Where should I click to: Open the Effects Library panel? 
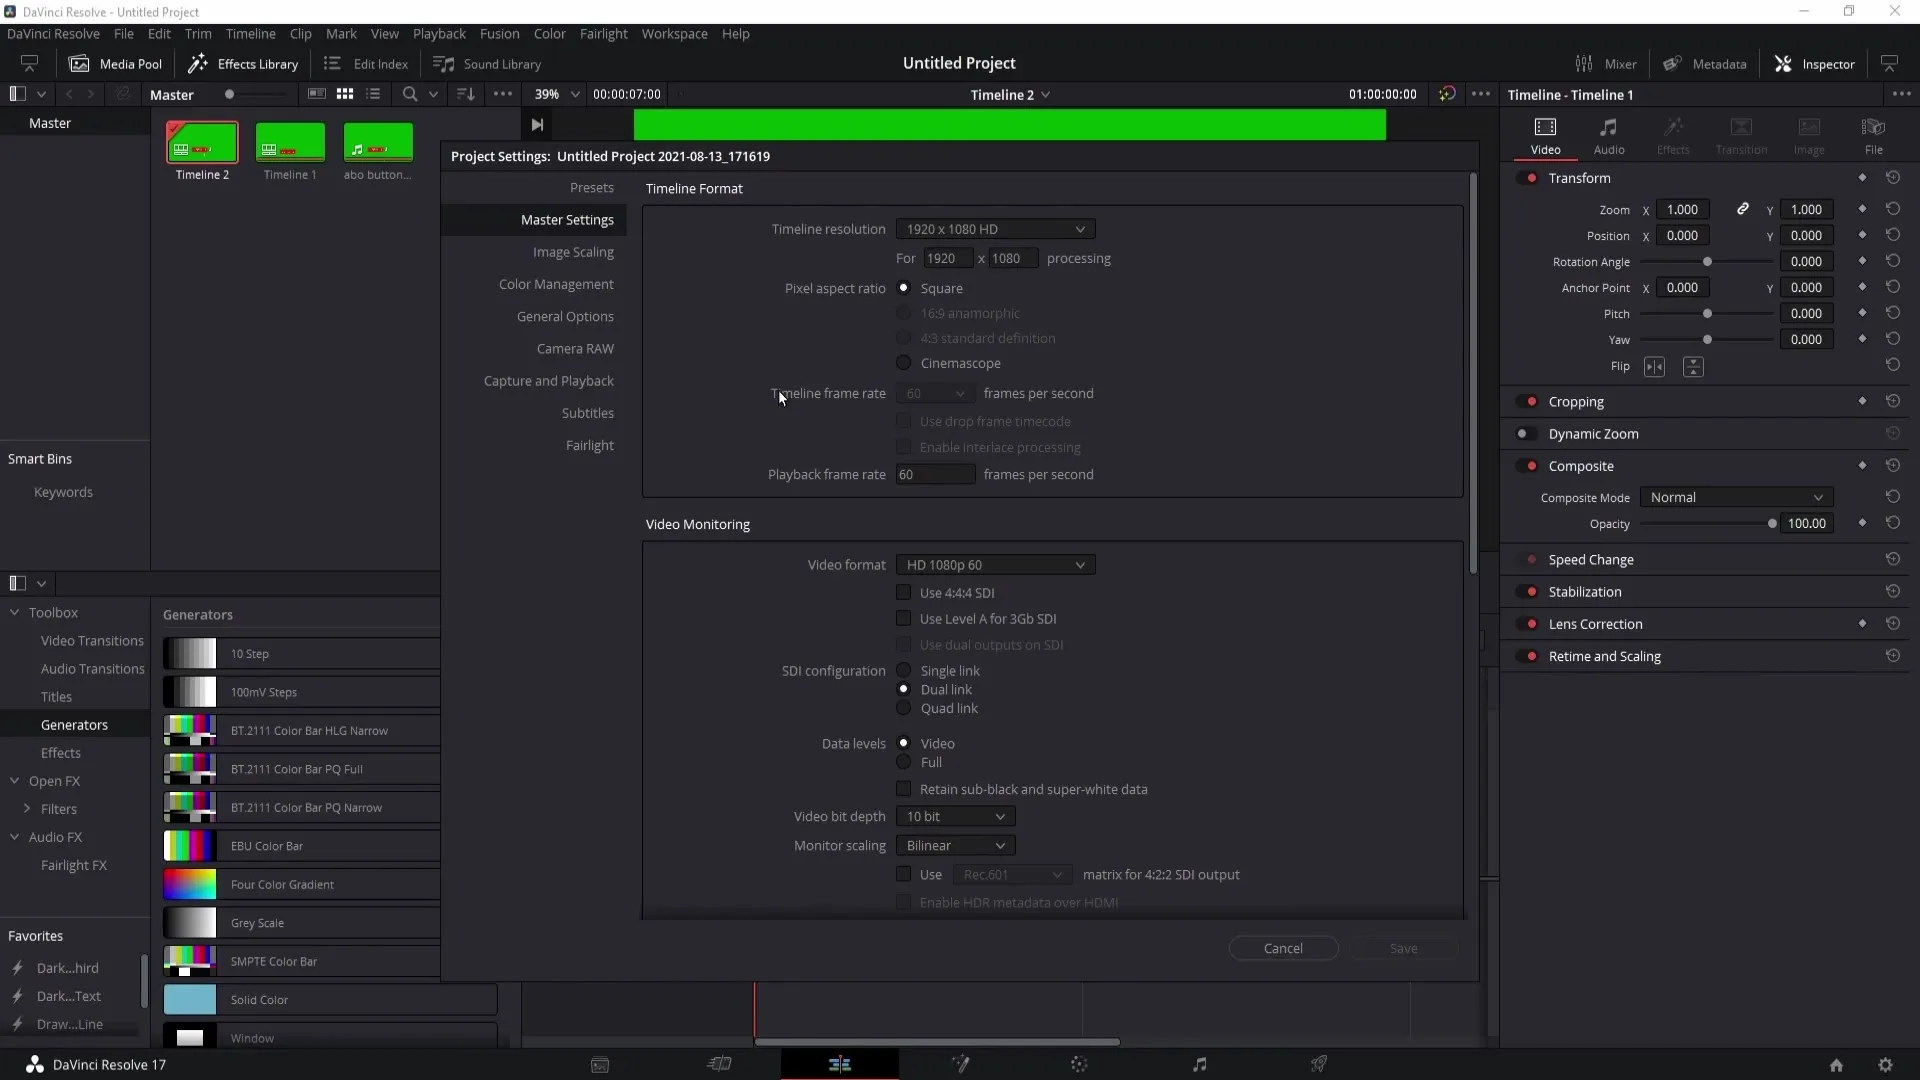(245, 63)
